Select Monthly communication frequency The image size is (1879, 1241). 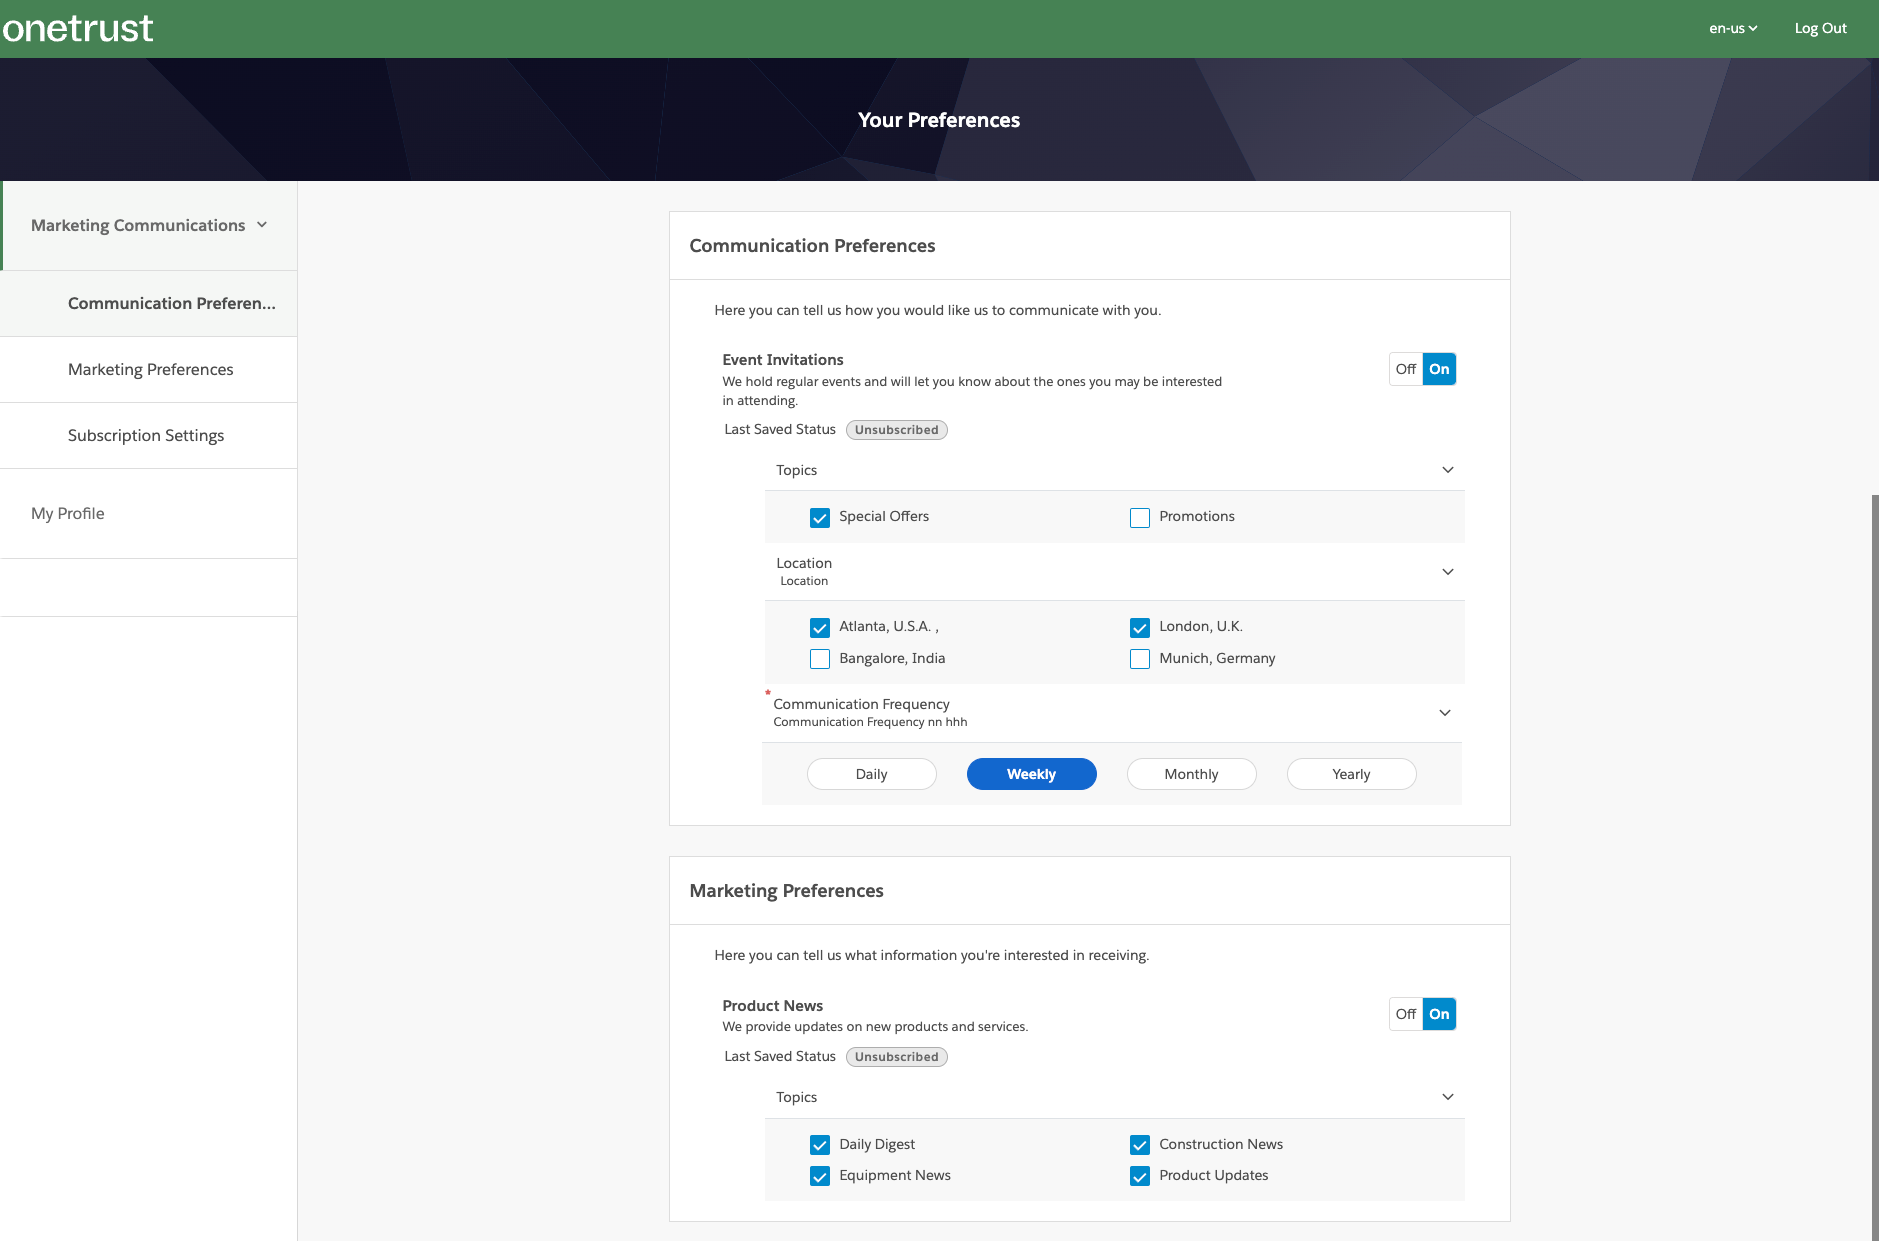(1190, 773)
